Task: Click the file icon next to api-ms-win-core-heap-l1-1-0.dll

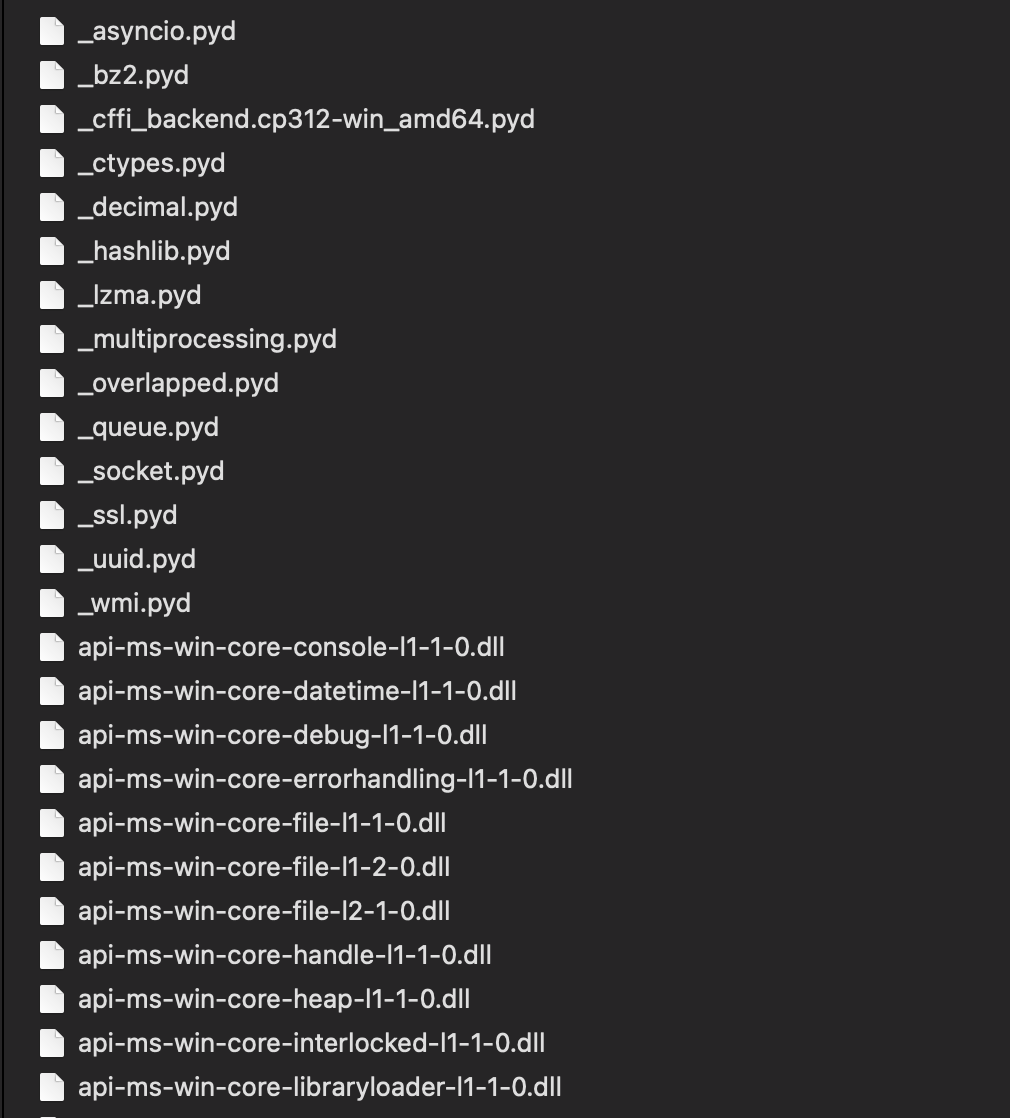Action: (52, 999)
